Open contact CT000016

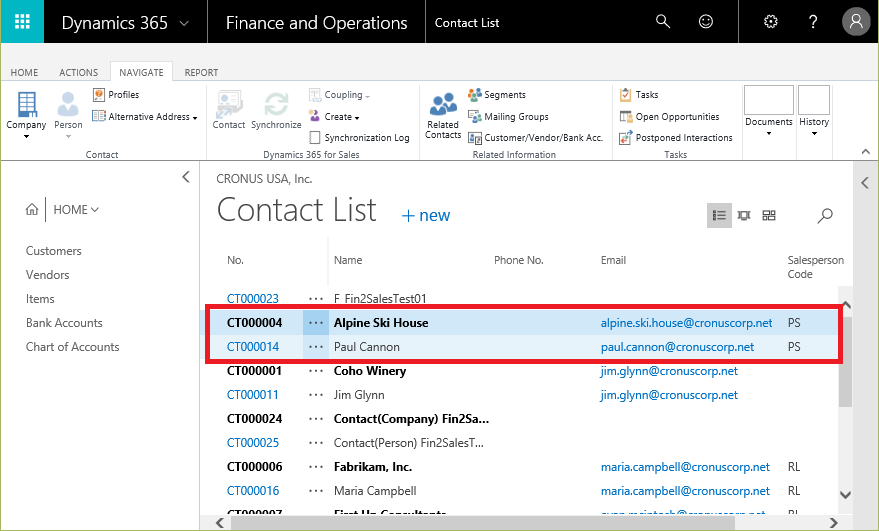(253, 491)
